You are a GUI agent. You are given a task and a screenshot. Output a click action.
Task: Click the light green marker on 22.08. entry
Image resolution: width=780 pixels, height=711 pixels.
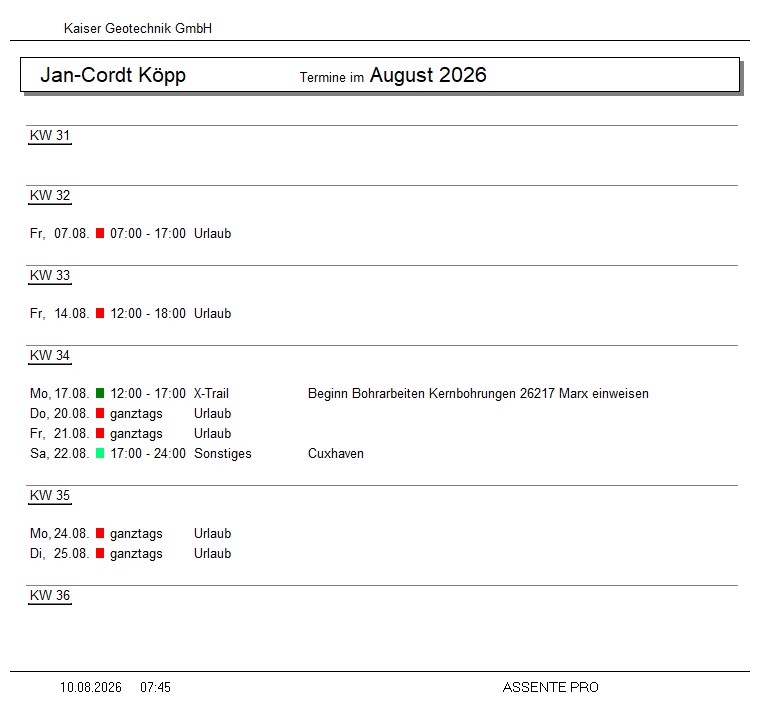click(x=100, y=453)
